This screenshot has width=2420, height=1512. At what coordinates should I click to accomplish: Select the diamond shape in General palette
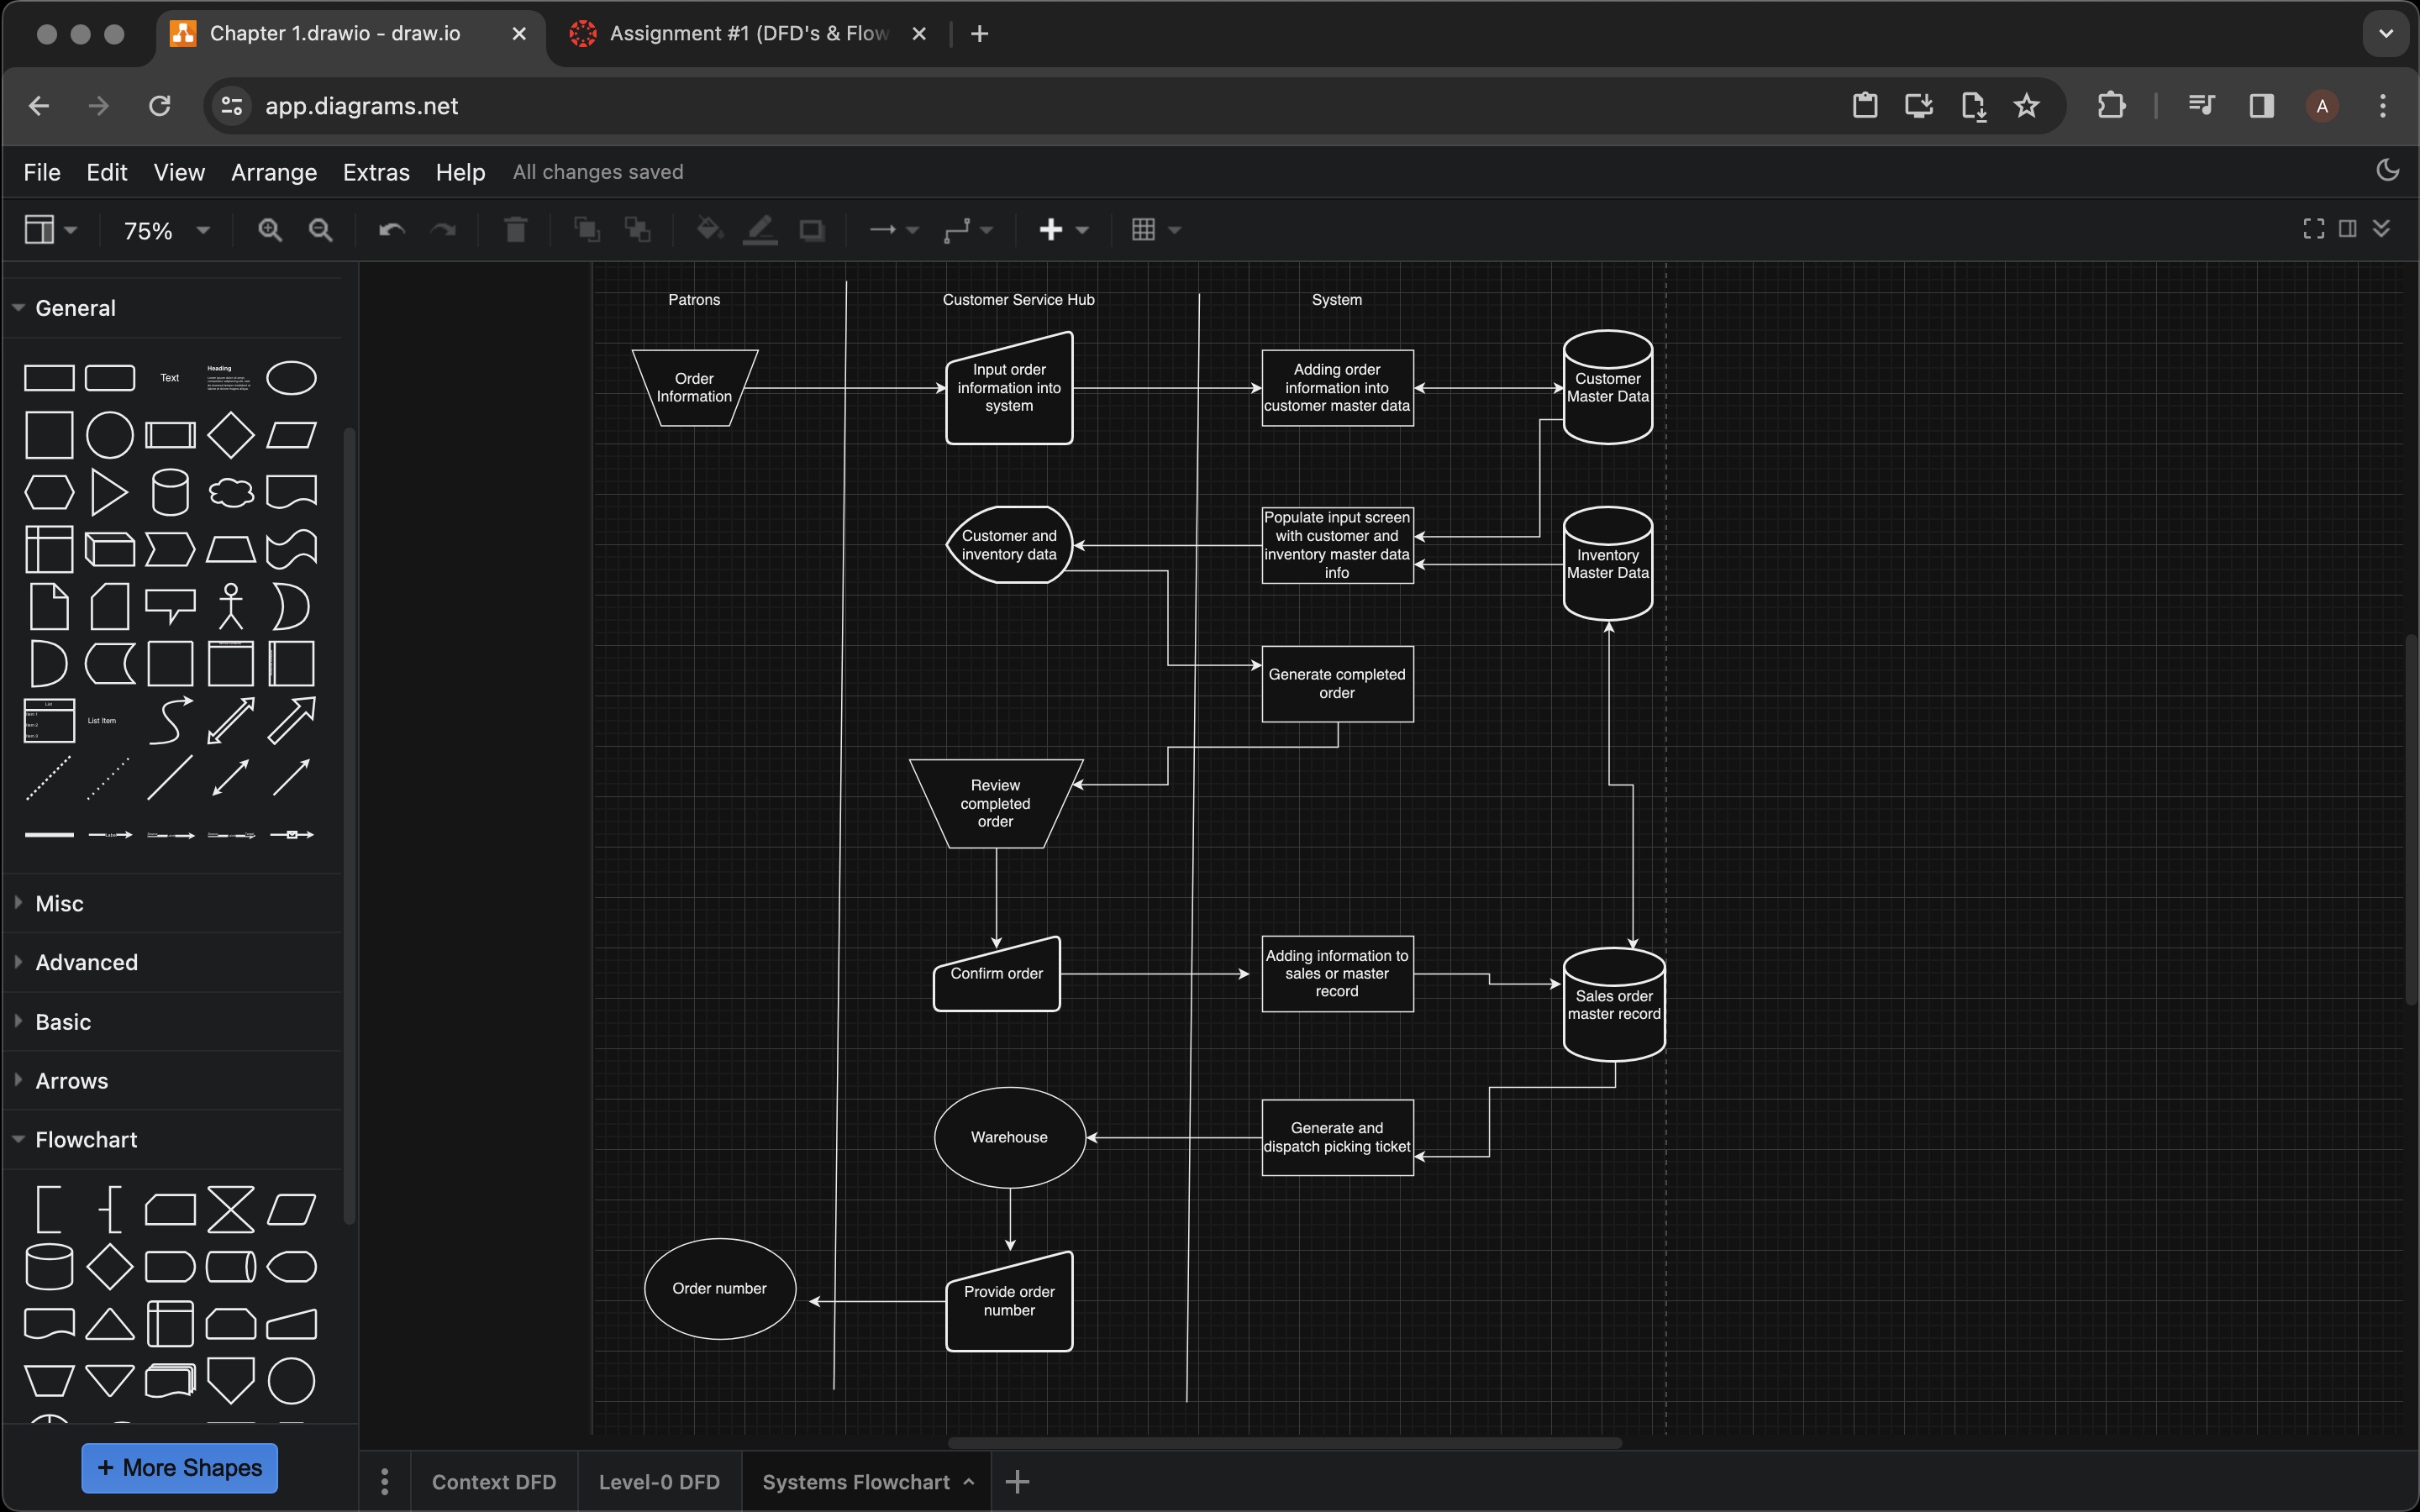coord(230,435)
